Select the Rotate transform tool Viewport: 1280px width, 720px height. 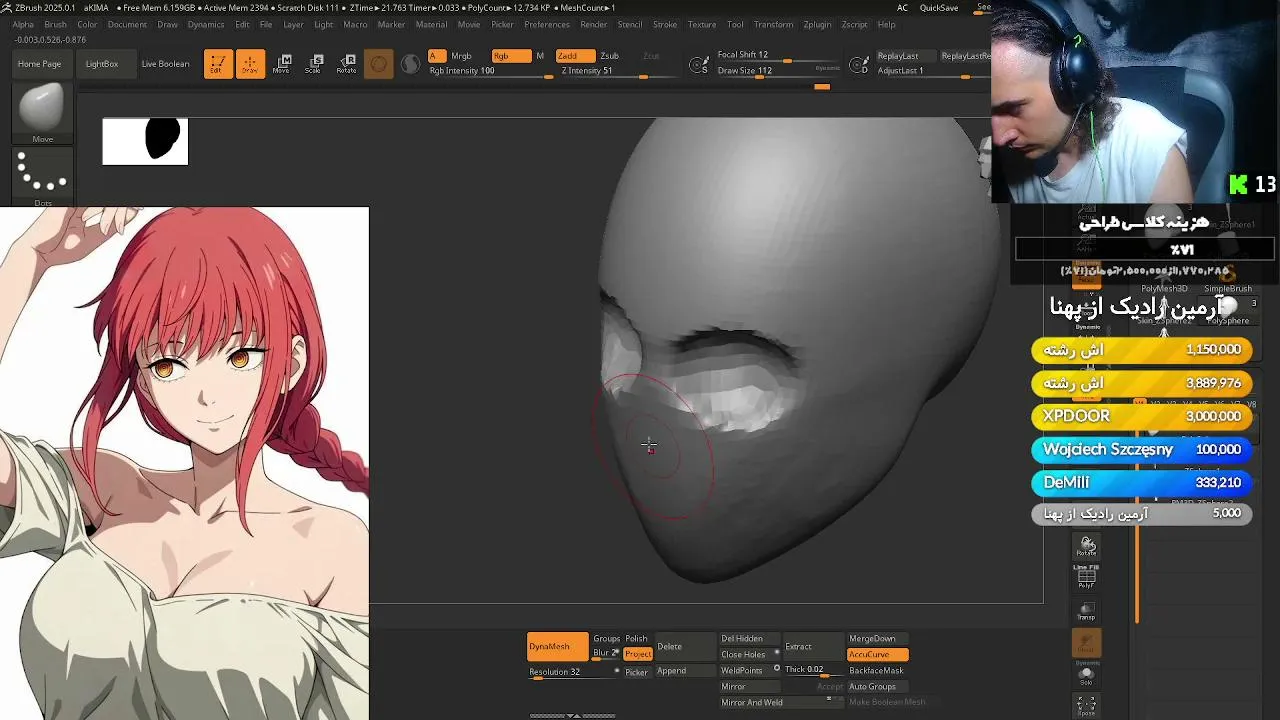tap(346, 64)
